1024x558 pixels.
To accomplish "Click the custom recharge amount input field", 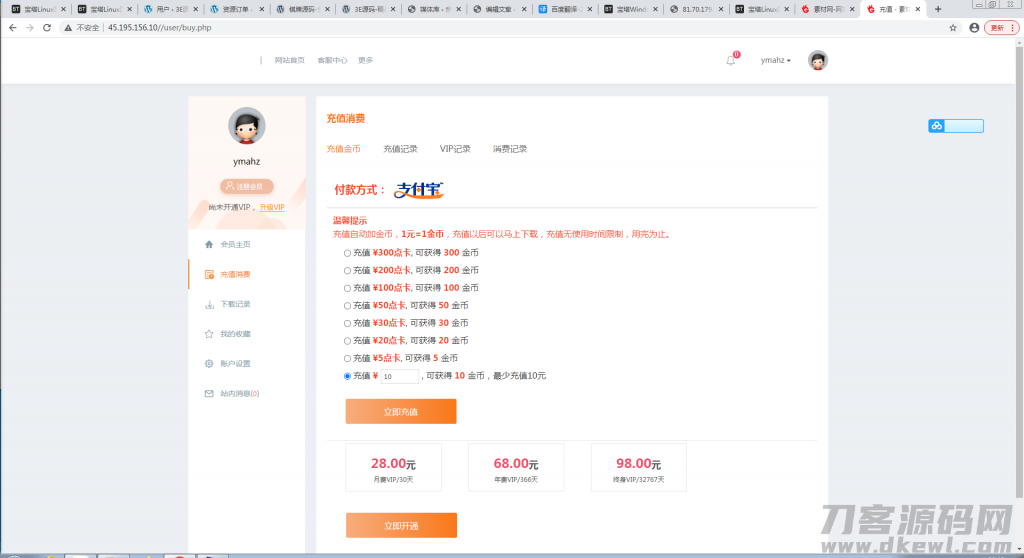I will pos(399,377).
